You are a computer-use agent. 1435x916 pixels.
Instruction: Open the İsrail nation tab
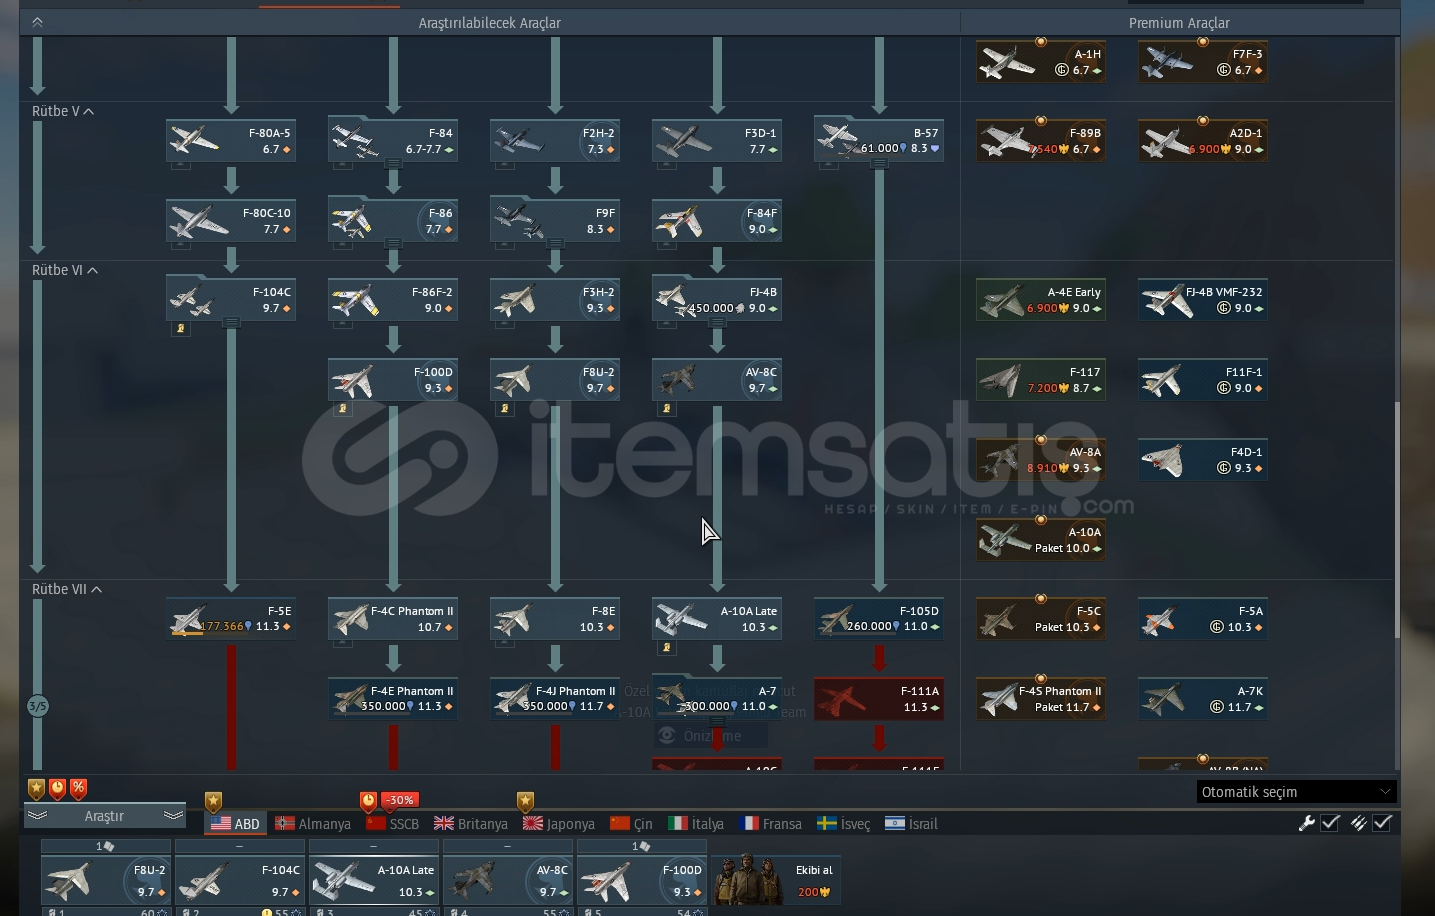[x=912, y=824]
